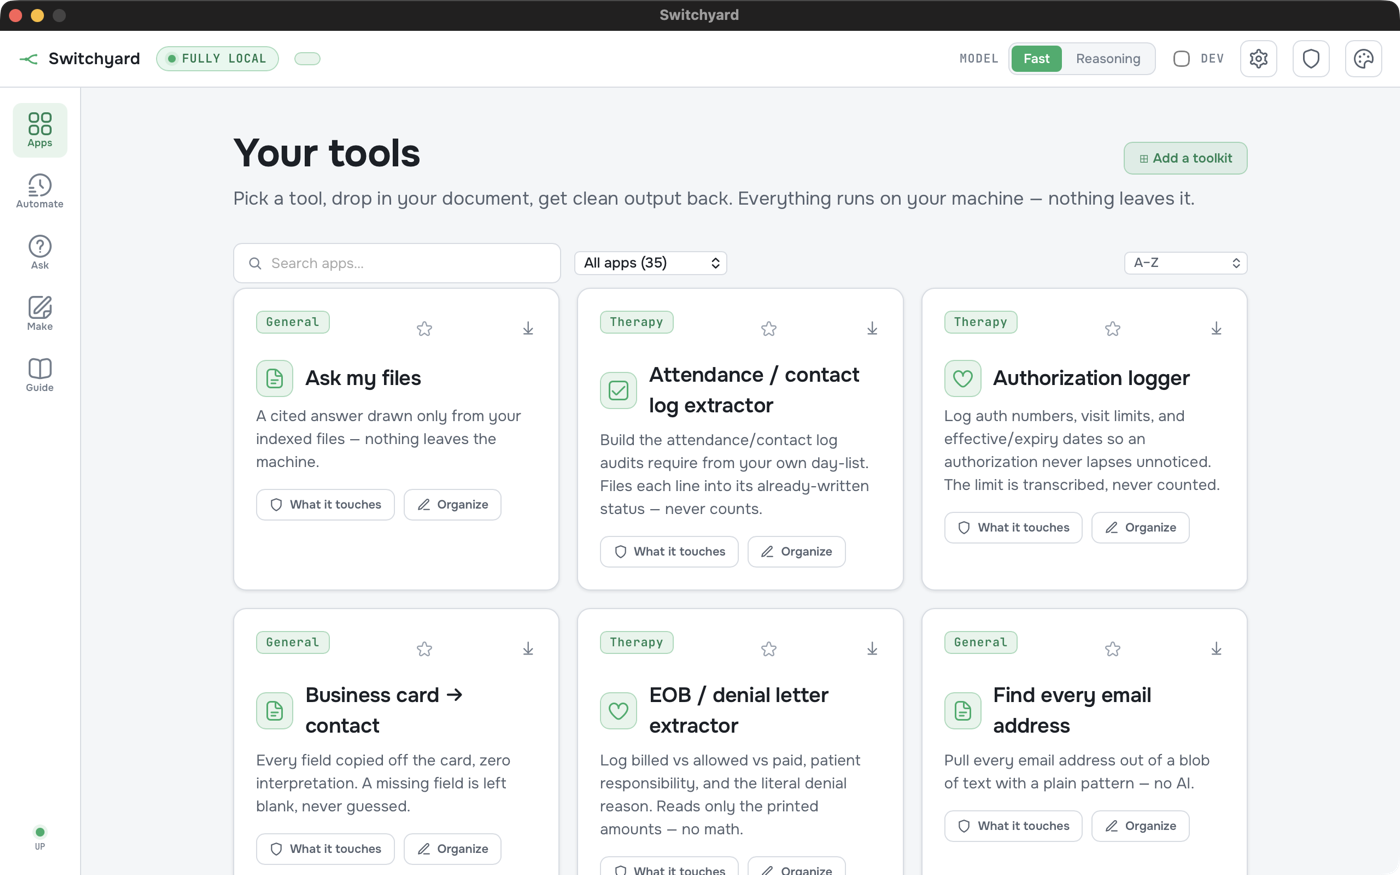The width and height of the screenshot is (1400, 875).
Task: Click the Find every email document icon
Action: (x=963, y=711)
